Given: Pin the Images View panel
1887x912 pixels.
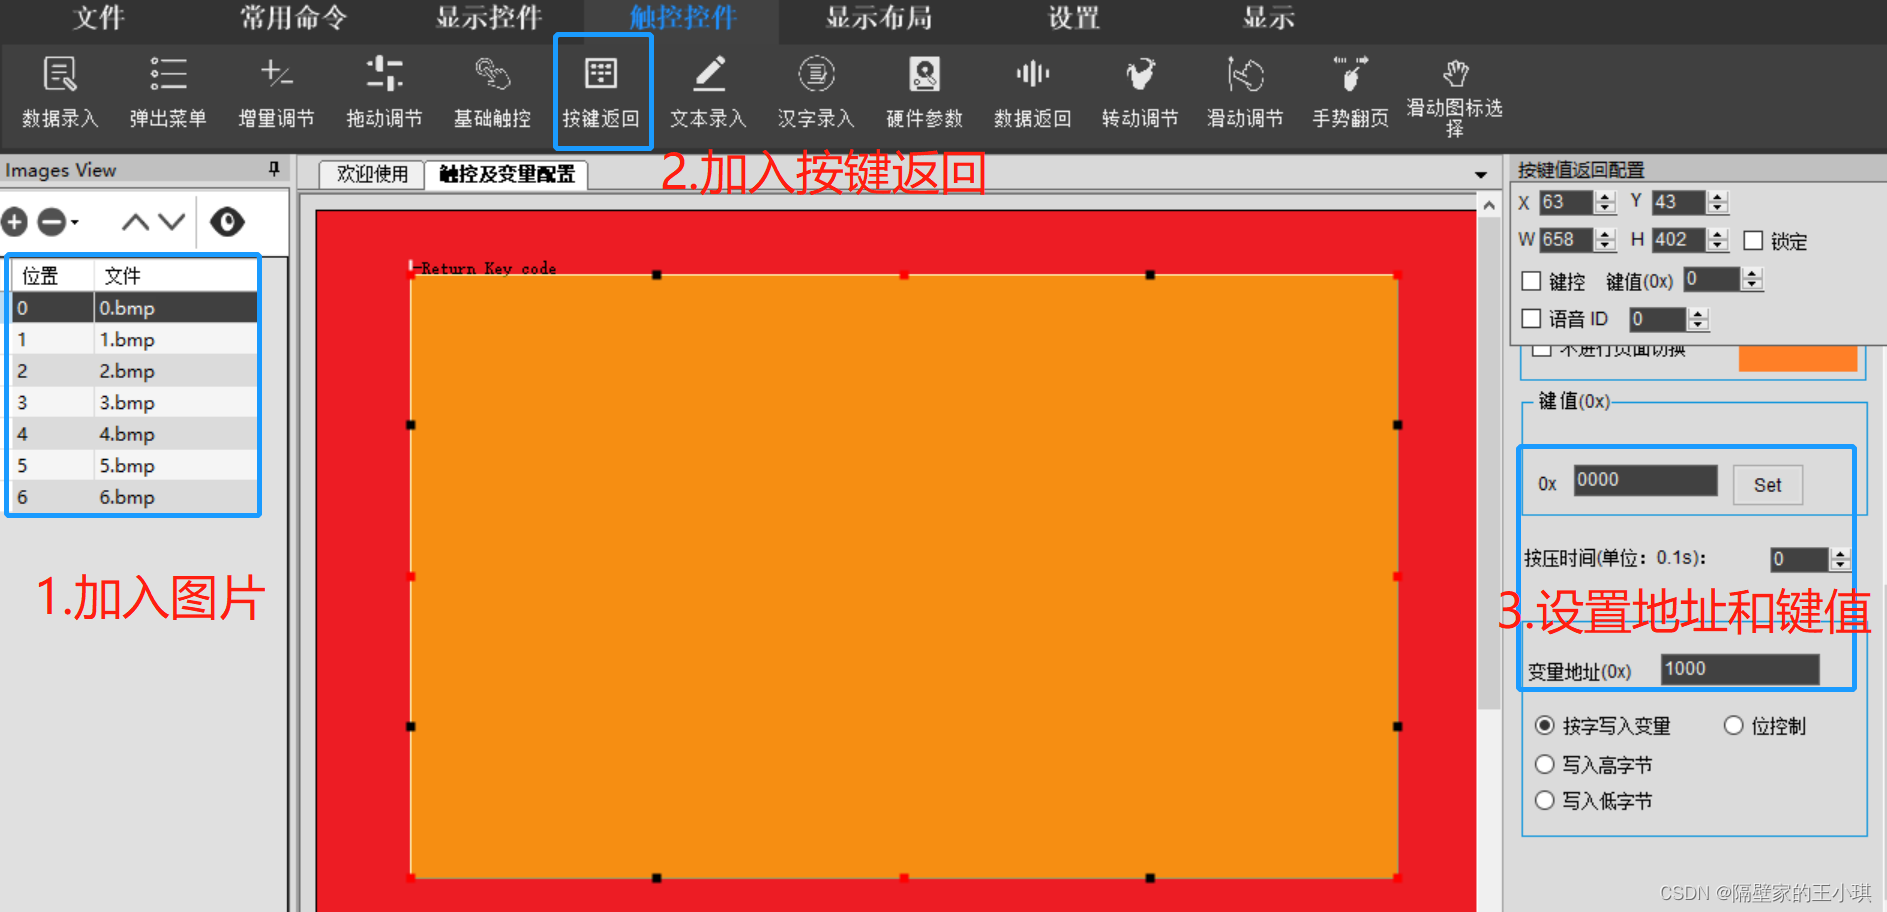Looking at the screenshot, I should coord(274,169).
